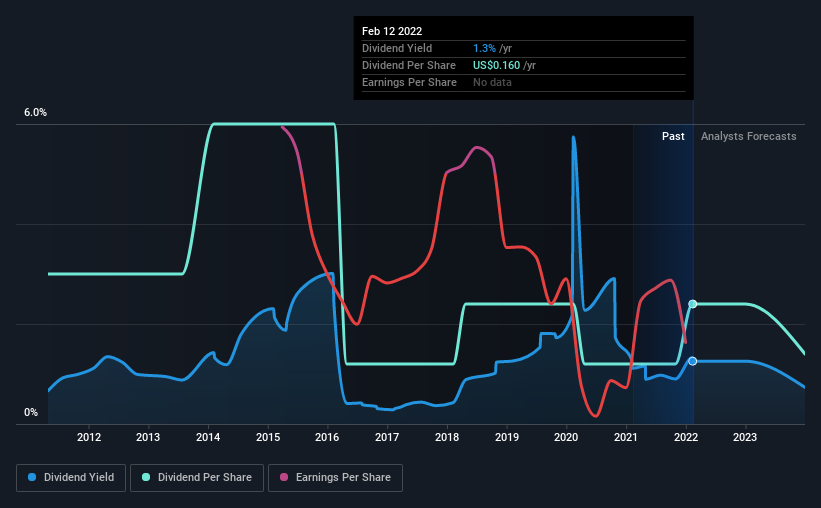Screen dimensions: 821x508
Task: Click the 2014 x-axis label
Action: [208, 437]
